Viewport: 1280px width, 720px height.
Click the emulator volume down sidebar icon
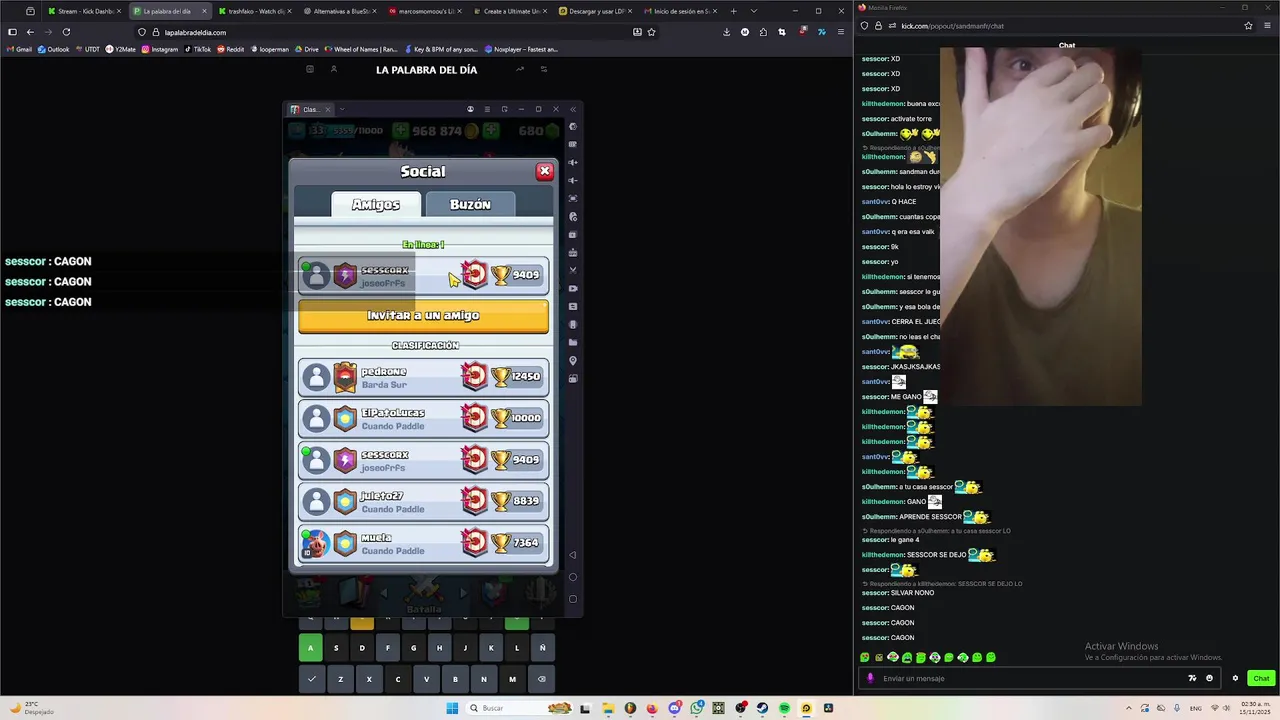[573, 180]
